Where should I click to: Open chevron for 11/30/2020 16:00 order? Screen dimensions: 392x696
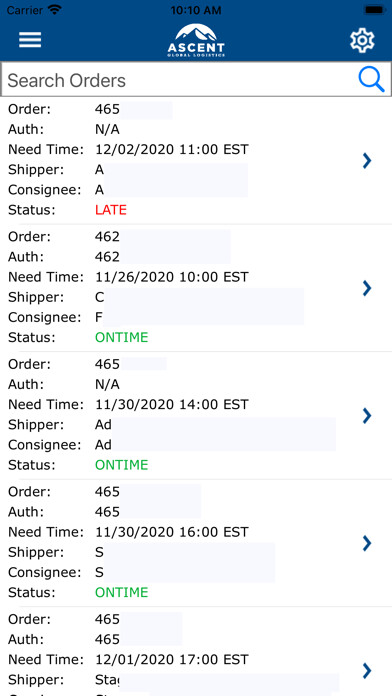click(367, 543)
